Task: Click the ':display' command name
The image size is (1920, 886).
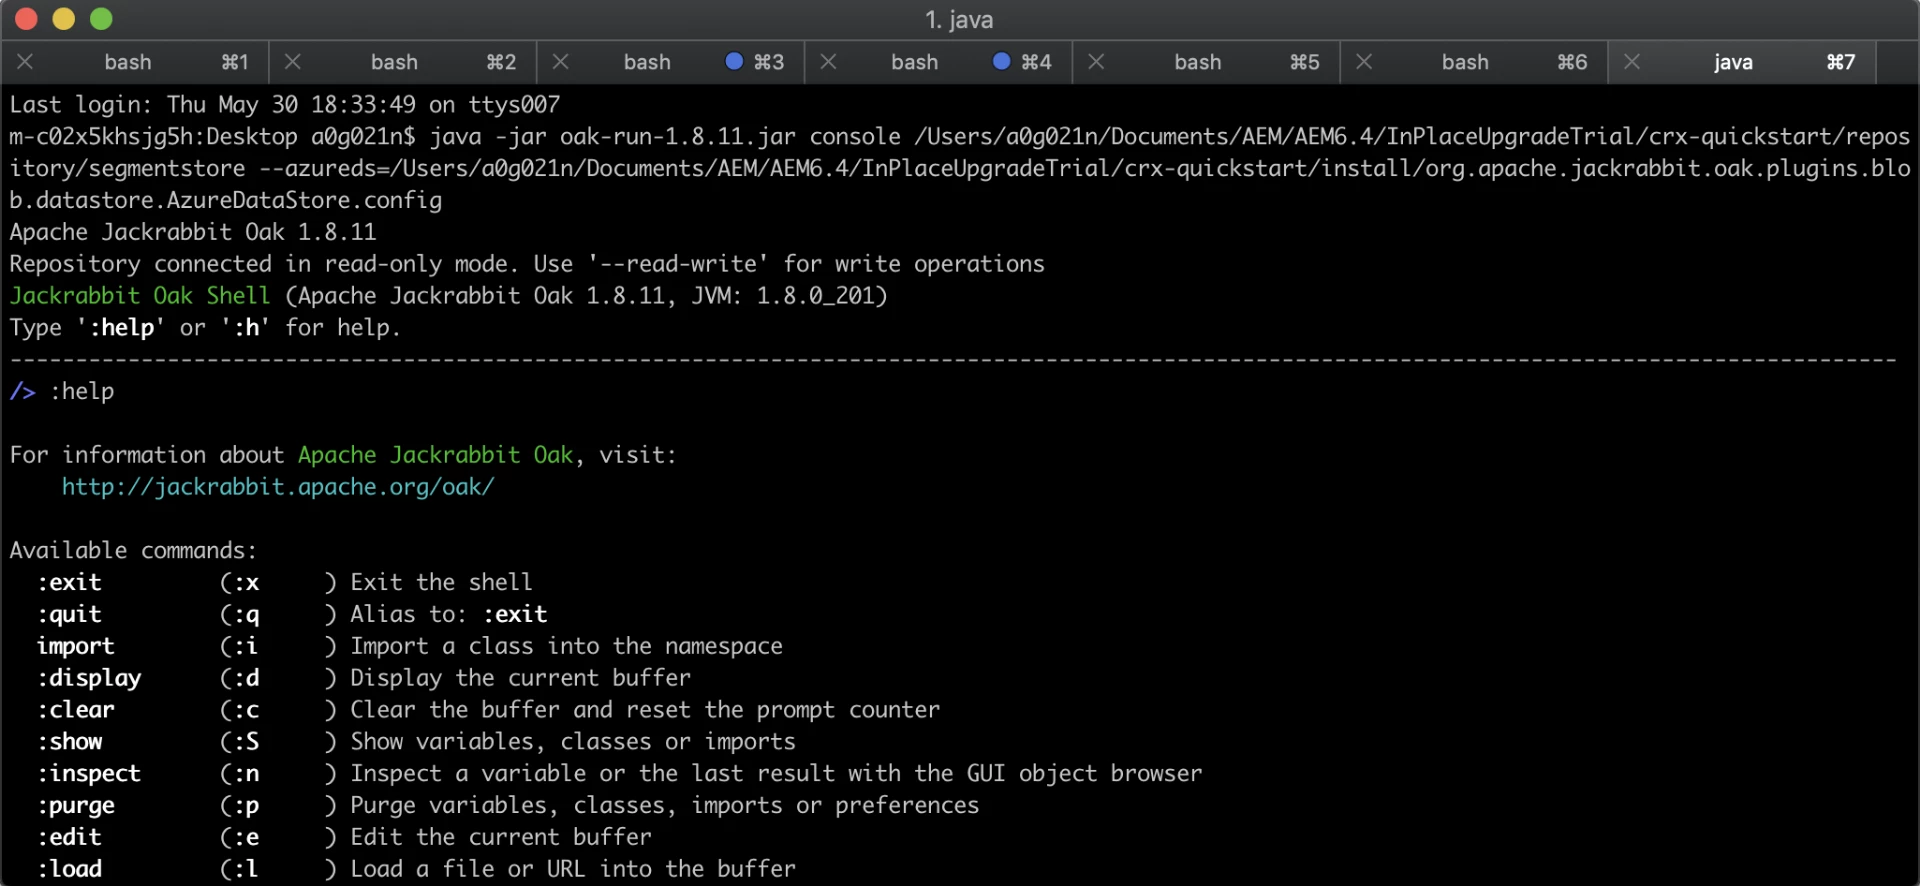Action: (89, 679)
